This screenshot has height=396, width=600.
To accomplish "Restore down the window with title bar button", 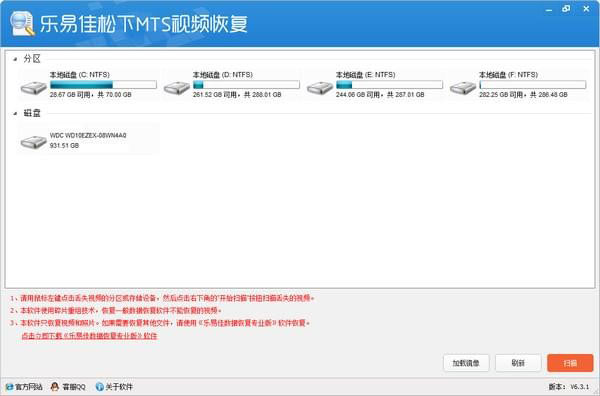I will click(566, 9).
